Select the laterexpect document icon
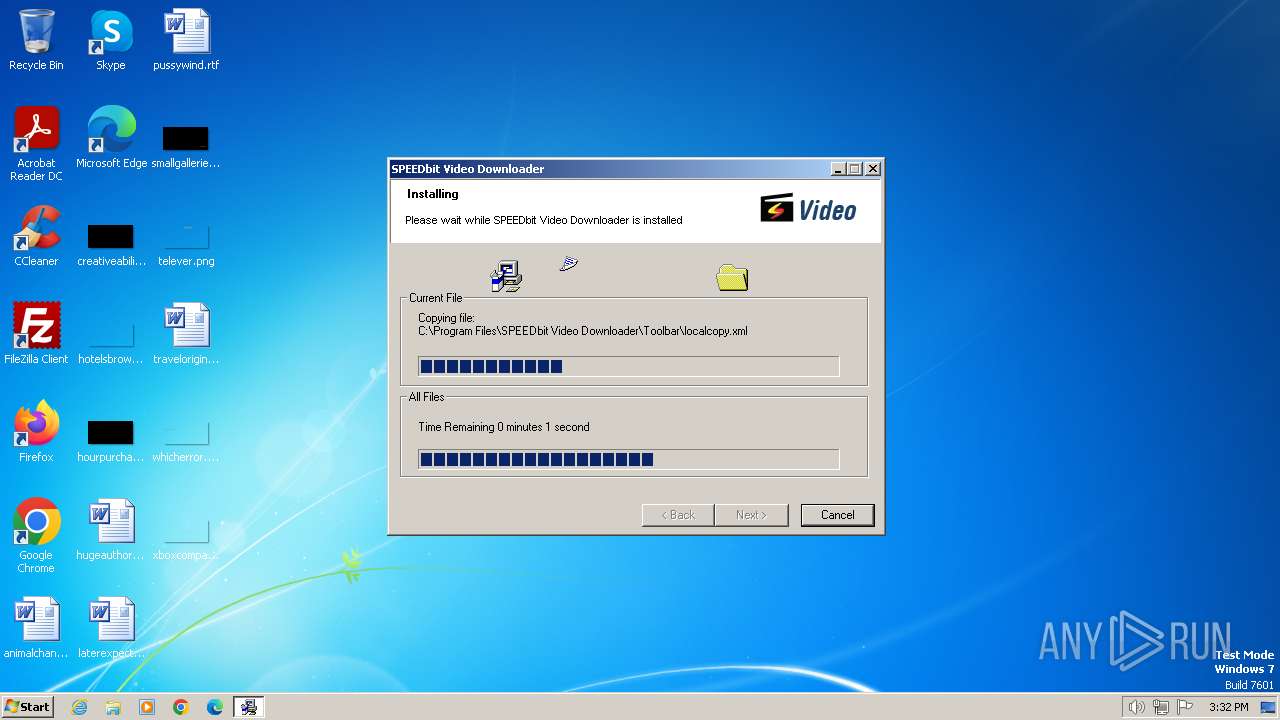This screenshot has height=720, width=1280. [x=110, y=628]
